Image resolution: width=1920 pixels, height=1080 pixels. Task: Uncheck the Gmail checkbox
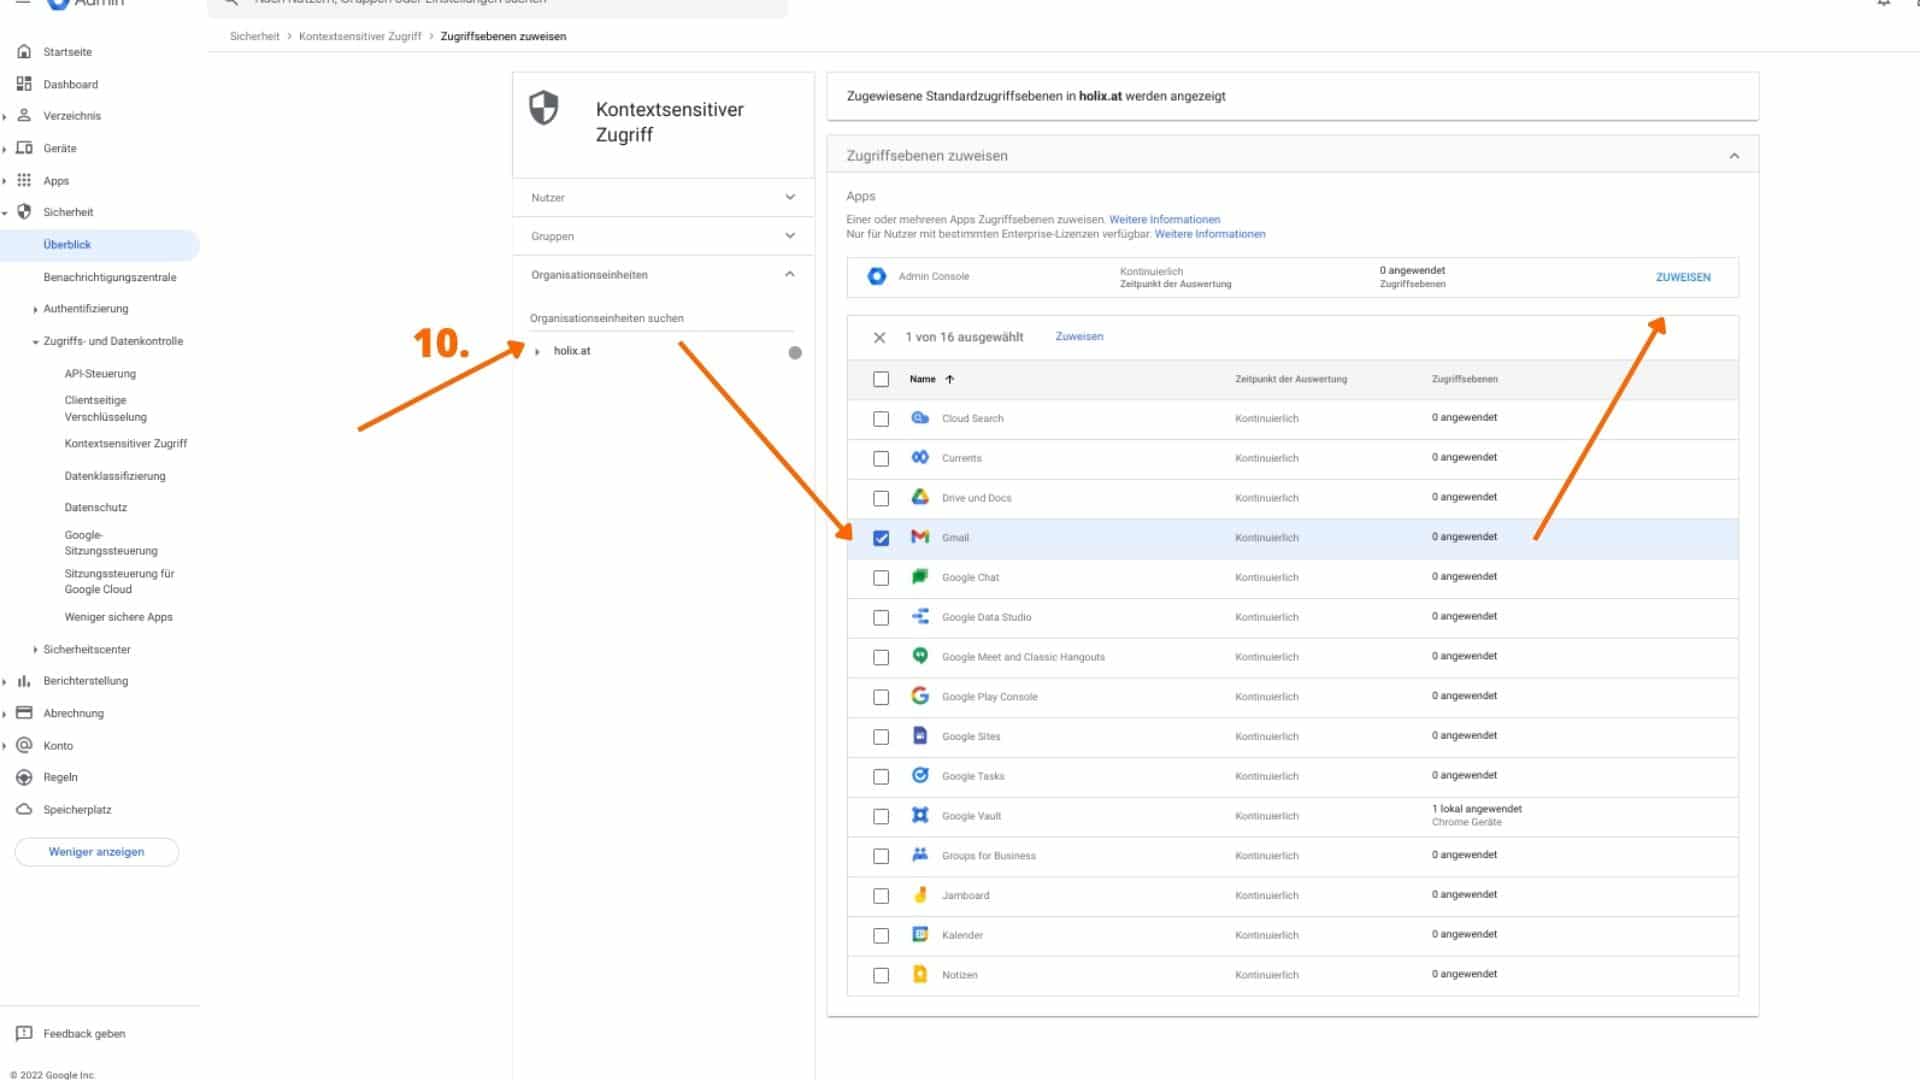[x=881, y=538]
